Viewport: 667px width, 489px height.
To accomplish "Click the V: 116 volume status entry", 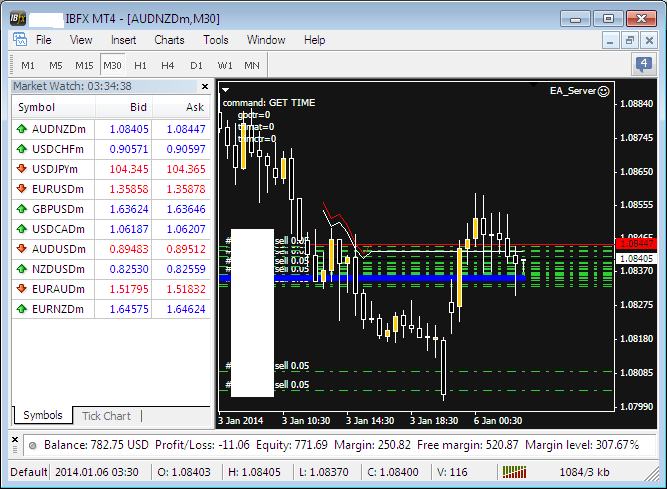I will [452, 472].
